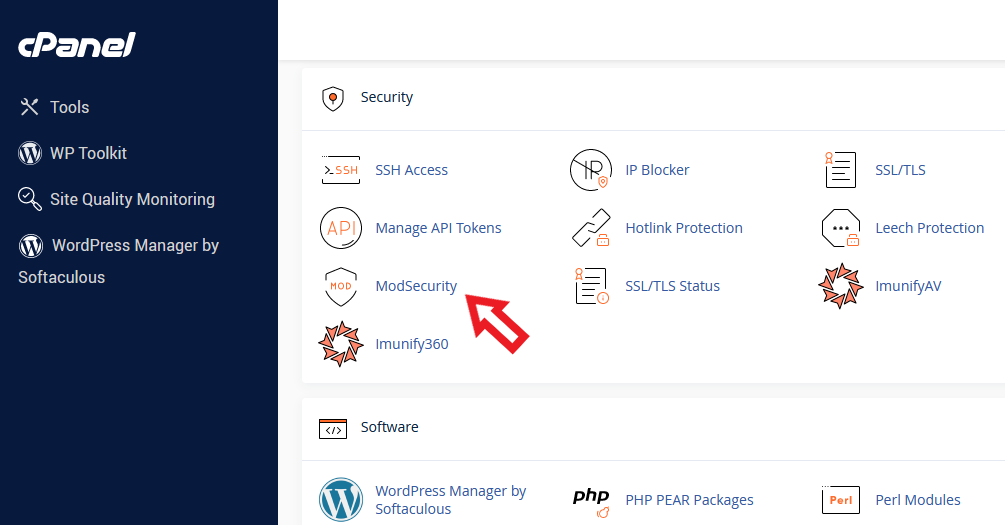Click the Software code window icon
This screenshot has height=525, width=1005.
pyautogui.click(x=333, y=428)
